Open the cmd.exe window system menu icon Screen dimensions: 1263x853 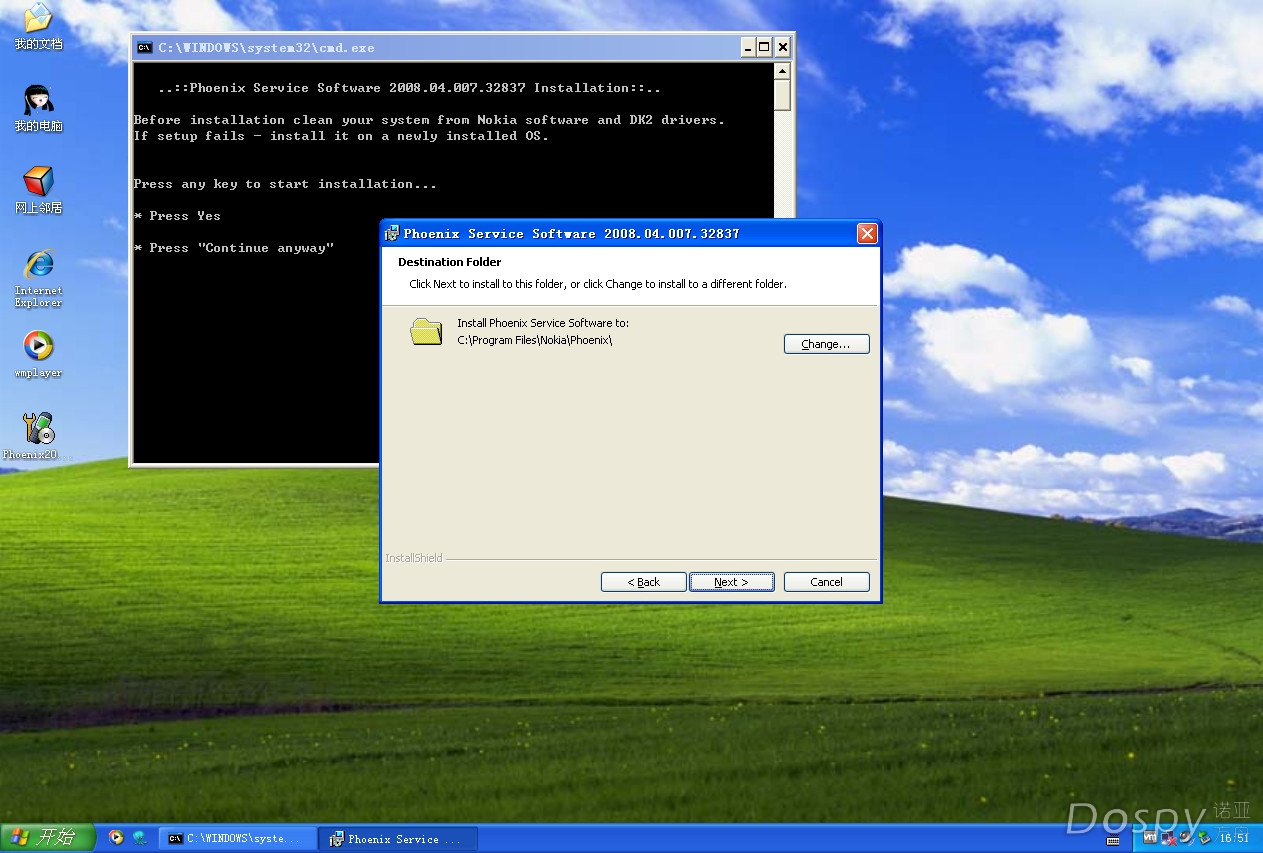tap(145, 47)
